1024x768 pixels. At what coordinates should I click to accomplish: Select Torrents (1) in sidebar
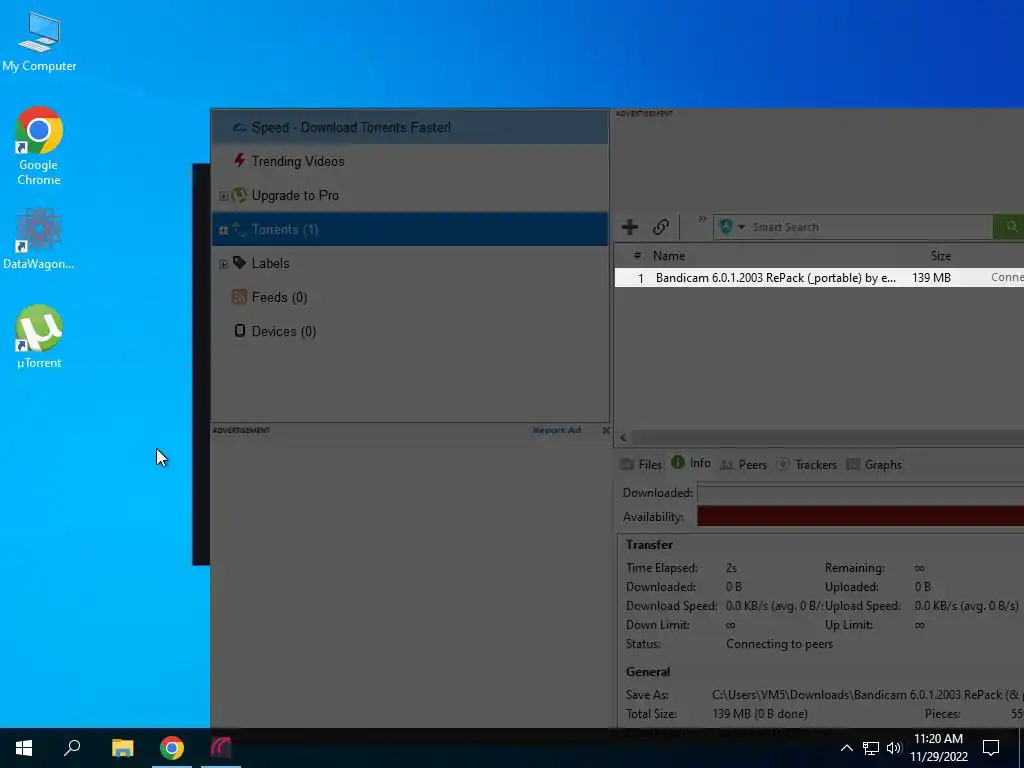[409, 229]
